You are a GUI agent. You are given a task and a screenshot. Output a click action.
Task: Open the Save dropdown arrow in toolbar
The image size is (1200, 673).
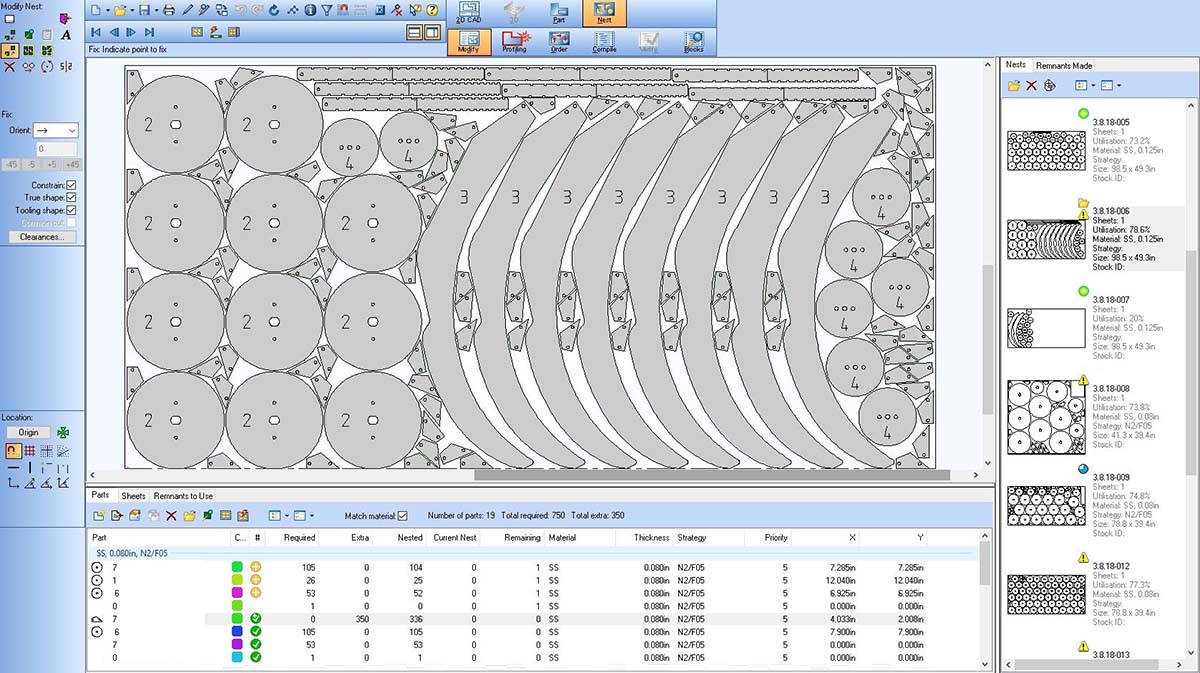[155, 10]
